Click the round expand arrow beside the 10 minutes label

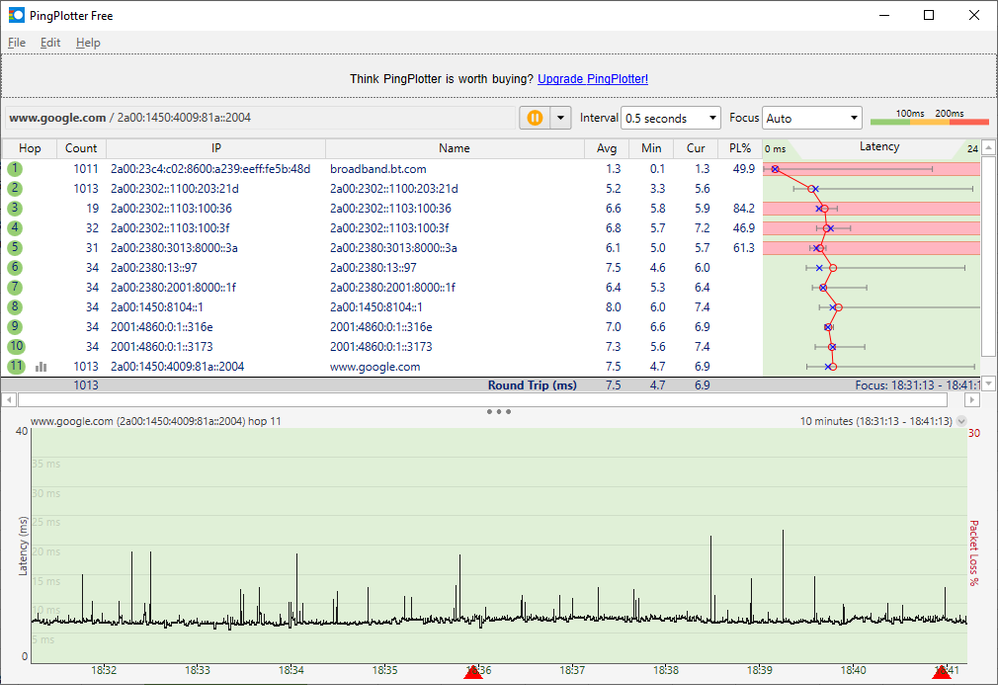(961, 422)
